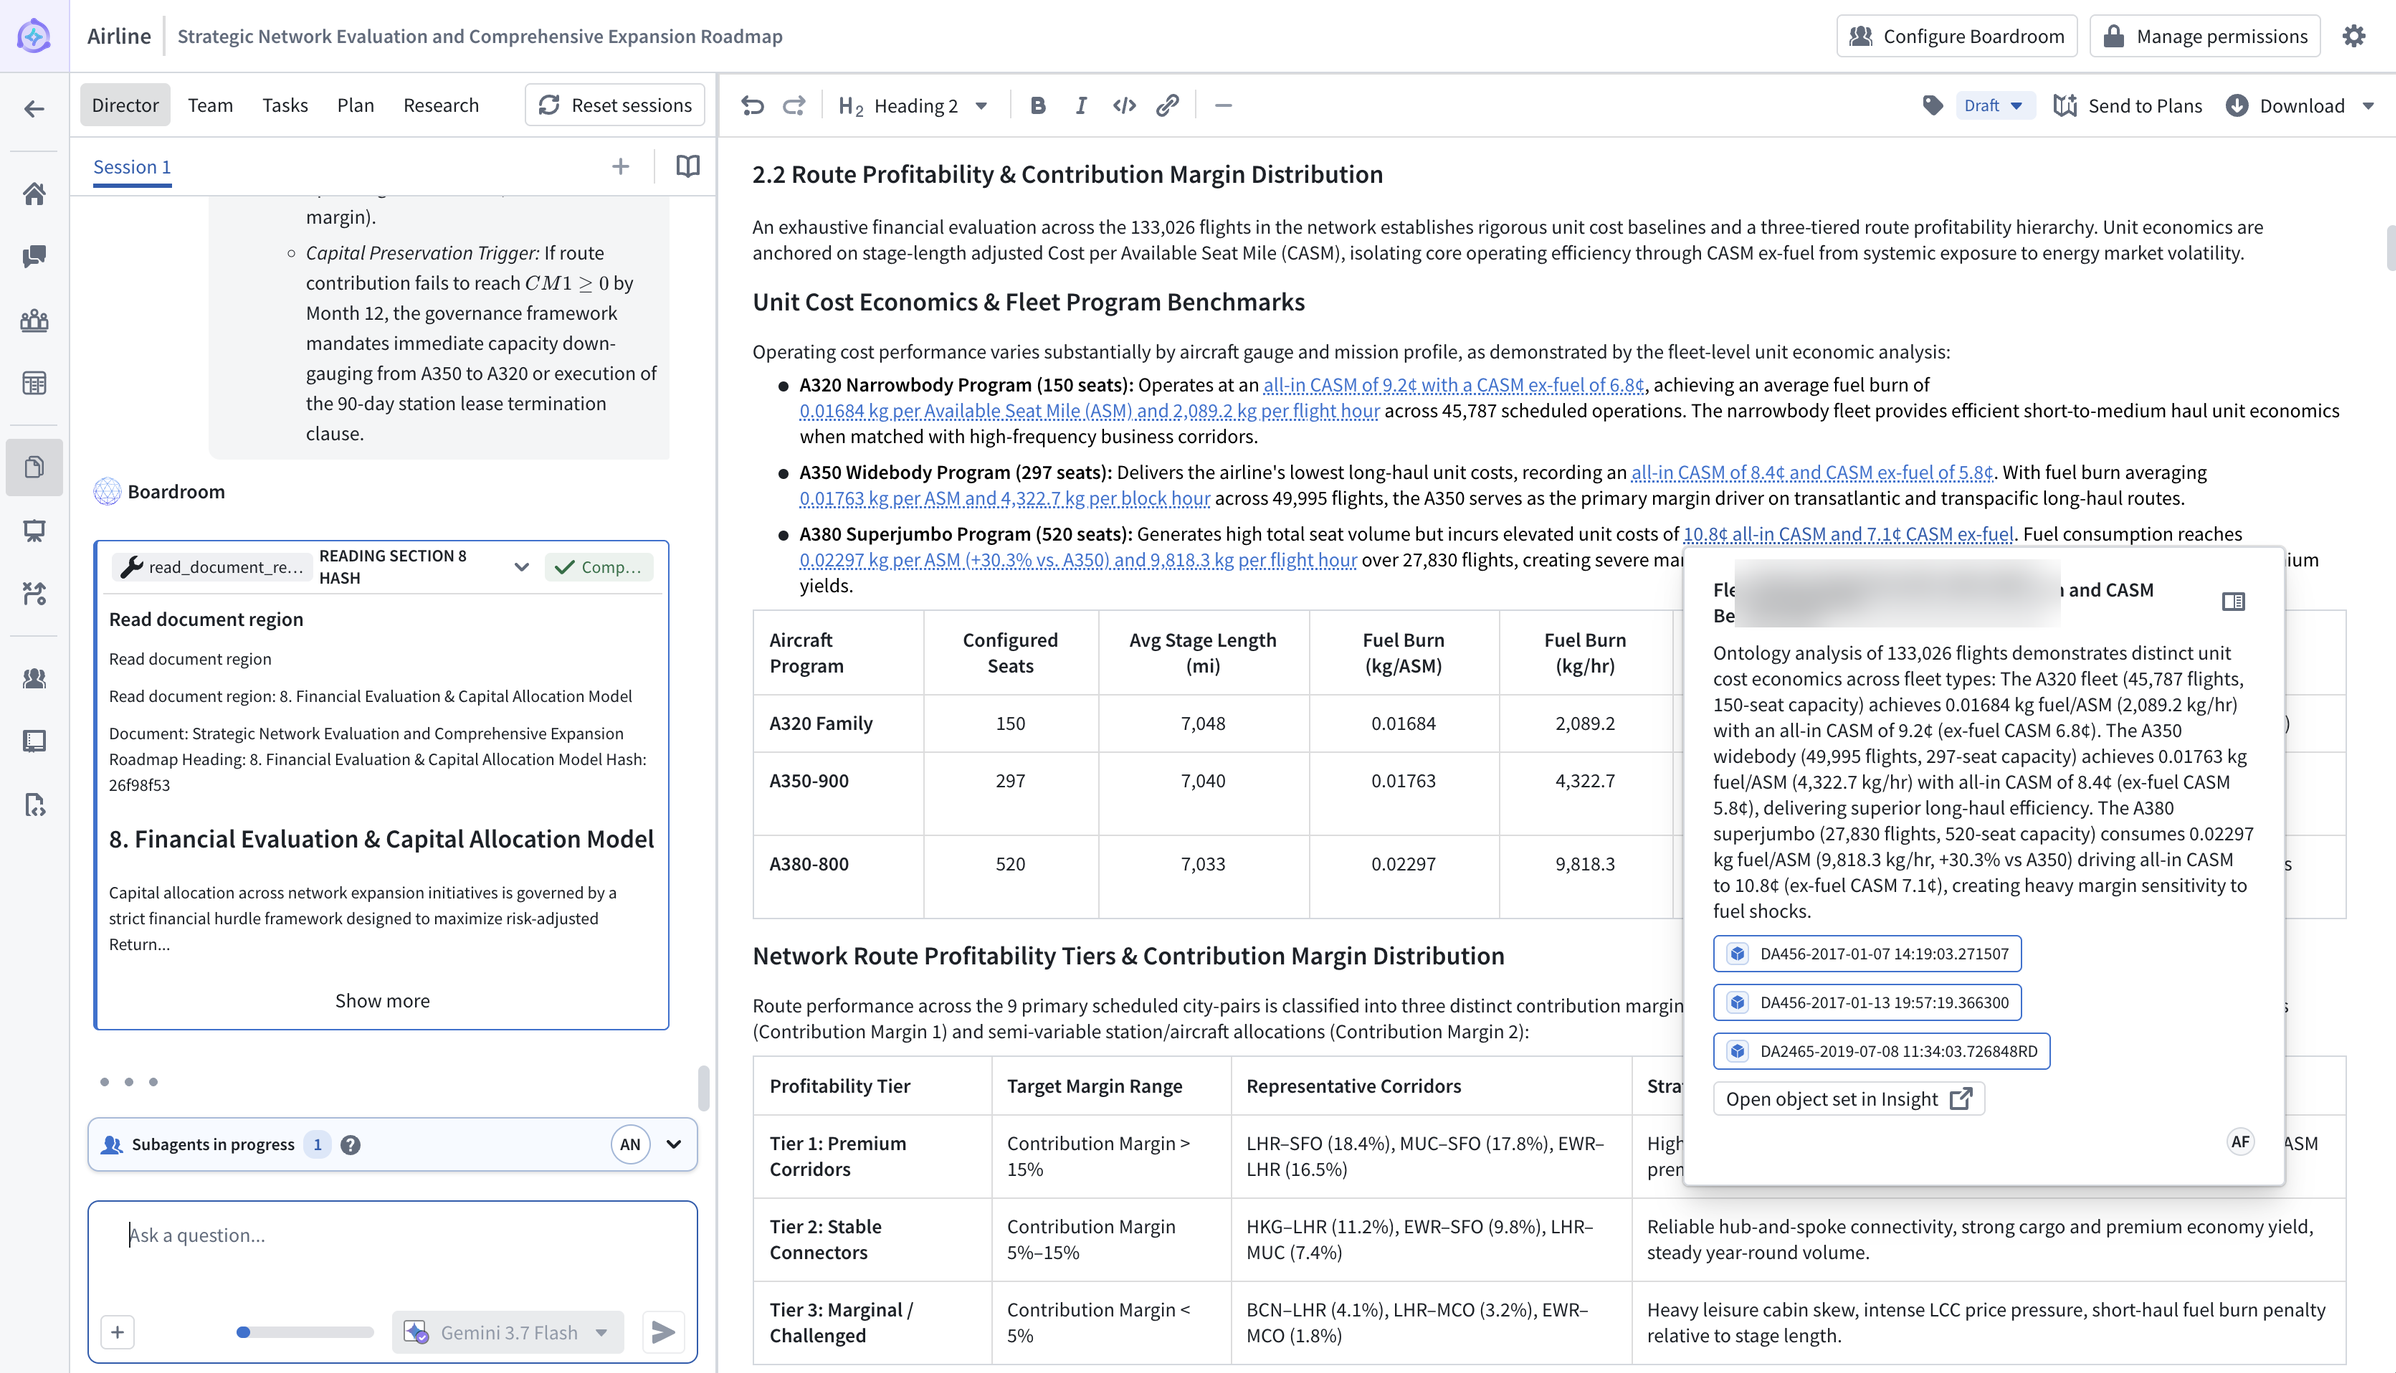Switch to the Team tab

coord(210,105)
